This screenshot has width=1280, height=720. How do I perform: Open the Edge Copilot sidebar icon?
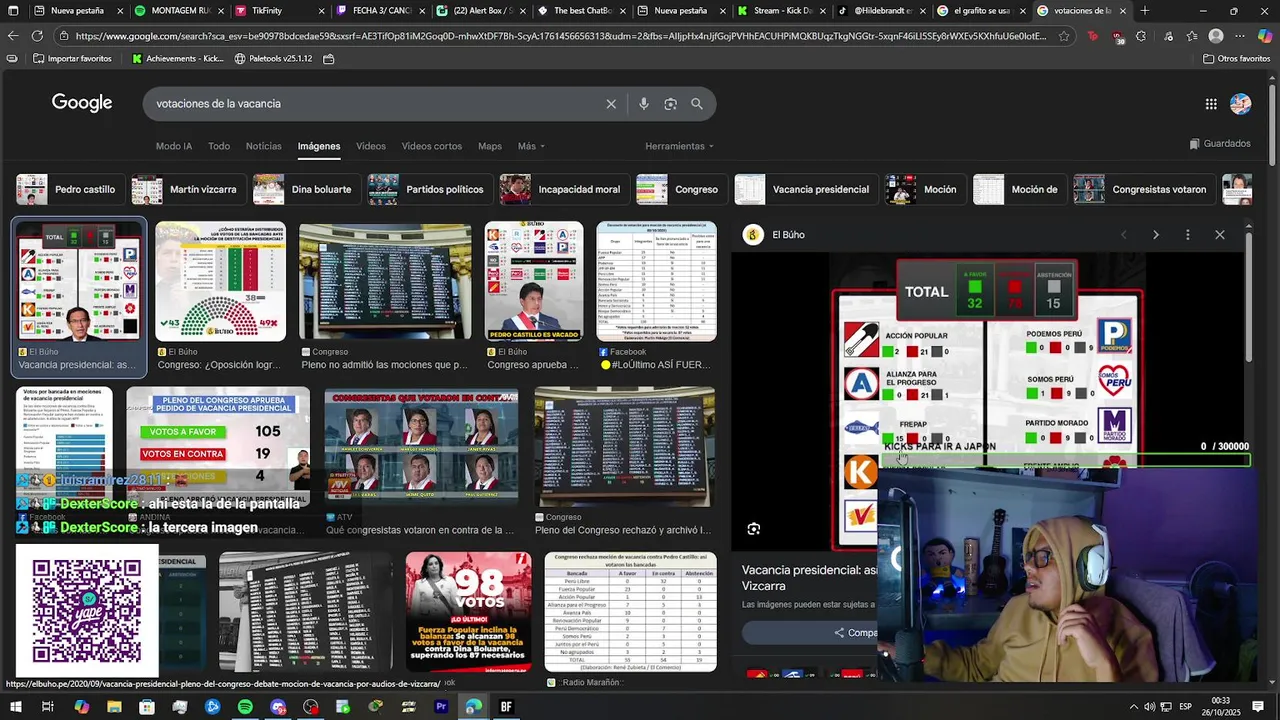click(1265, 36)
